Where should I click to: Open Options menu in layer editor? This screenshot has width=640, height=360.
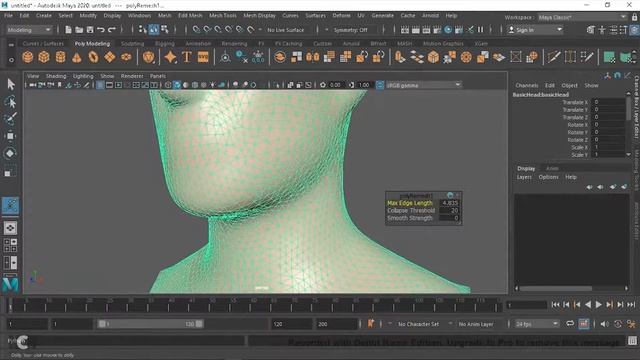(548, 177)
